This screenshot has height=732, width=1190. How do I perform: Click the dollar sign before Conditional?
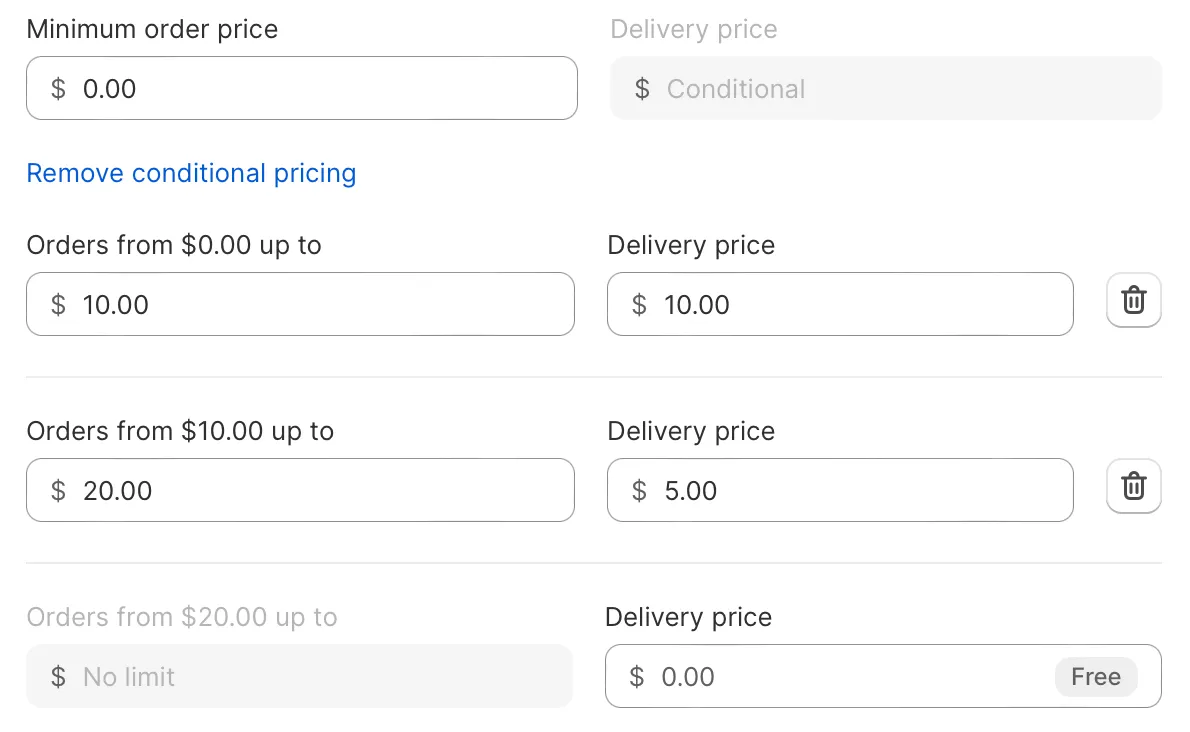coord(642,89)
